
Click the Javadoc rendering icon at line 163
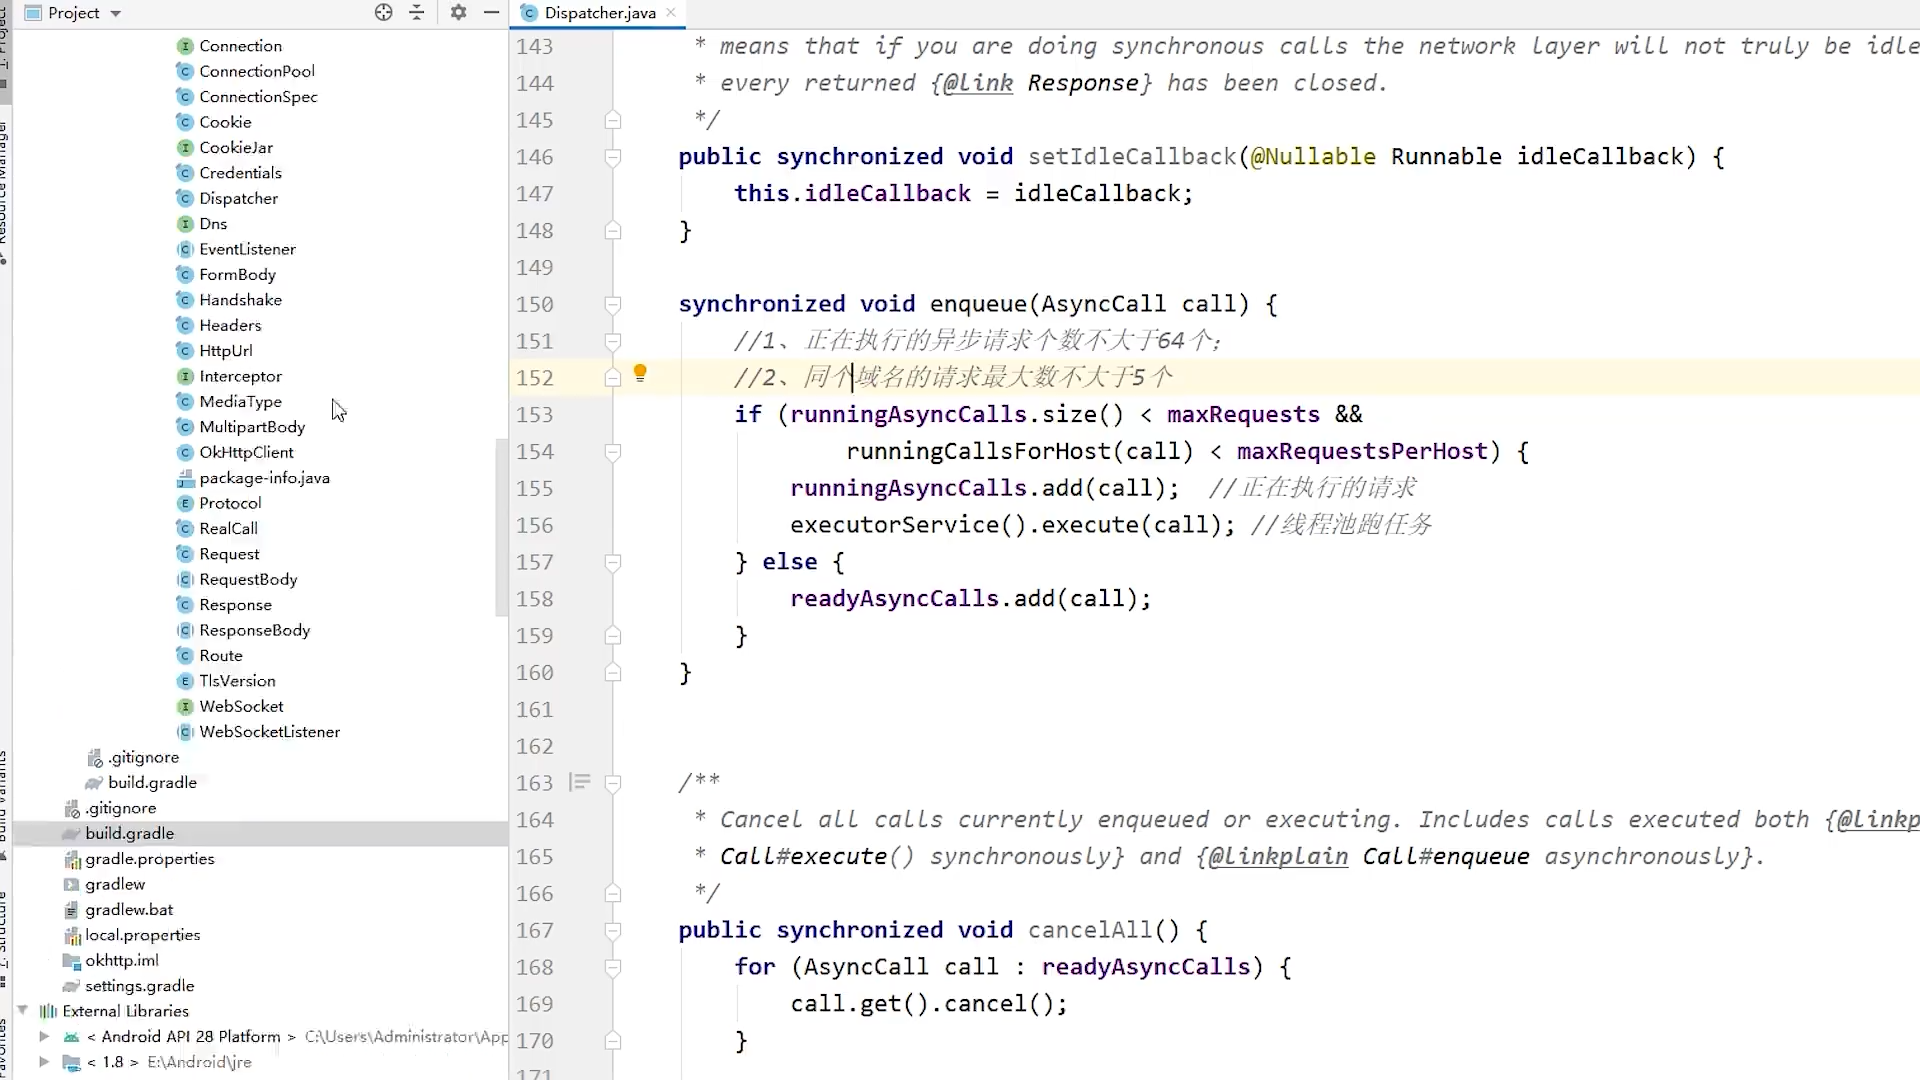579,782
